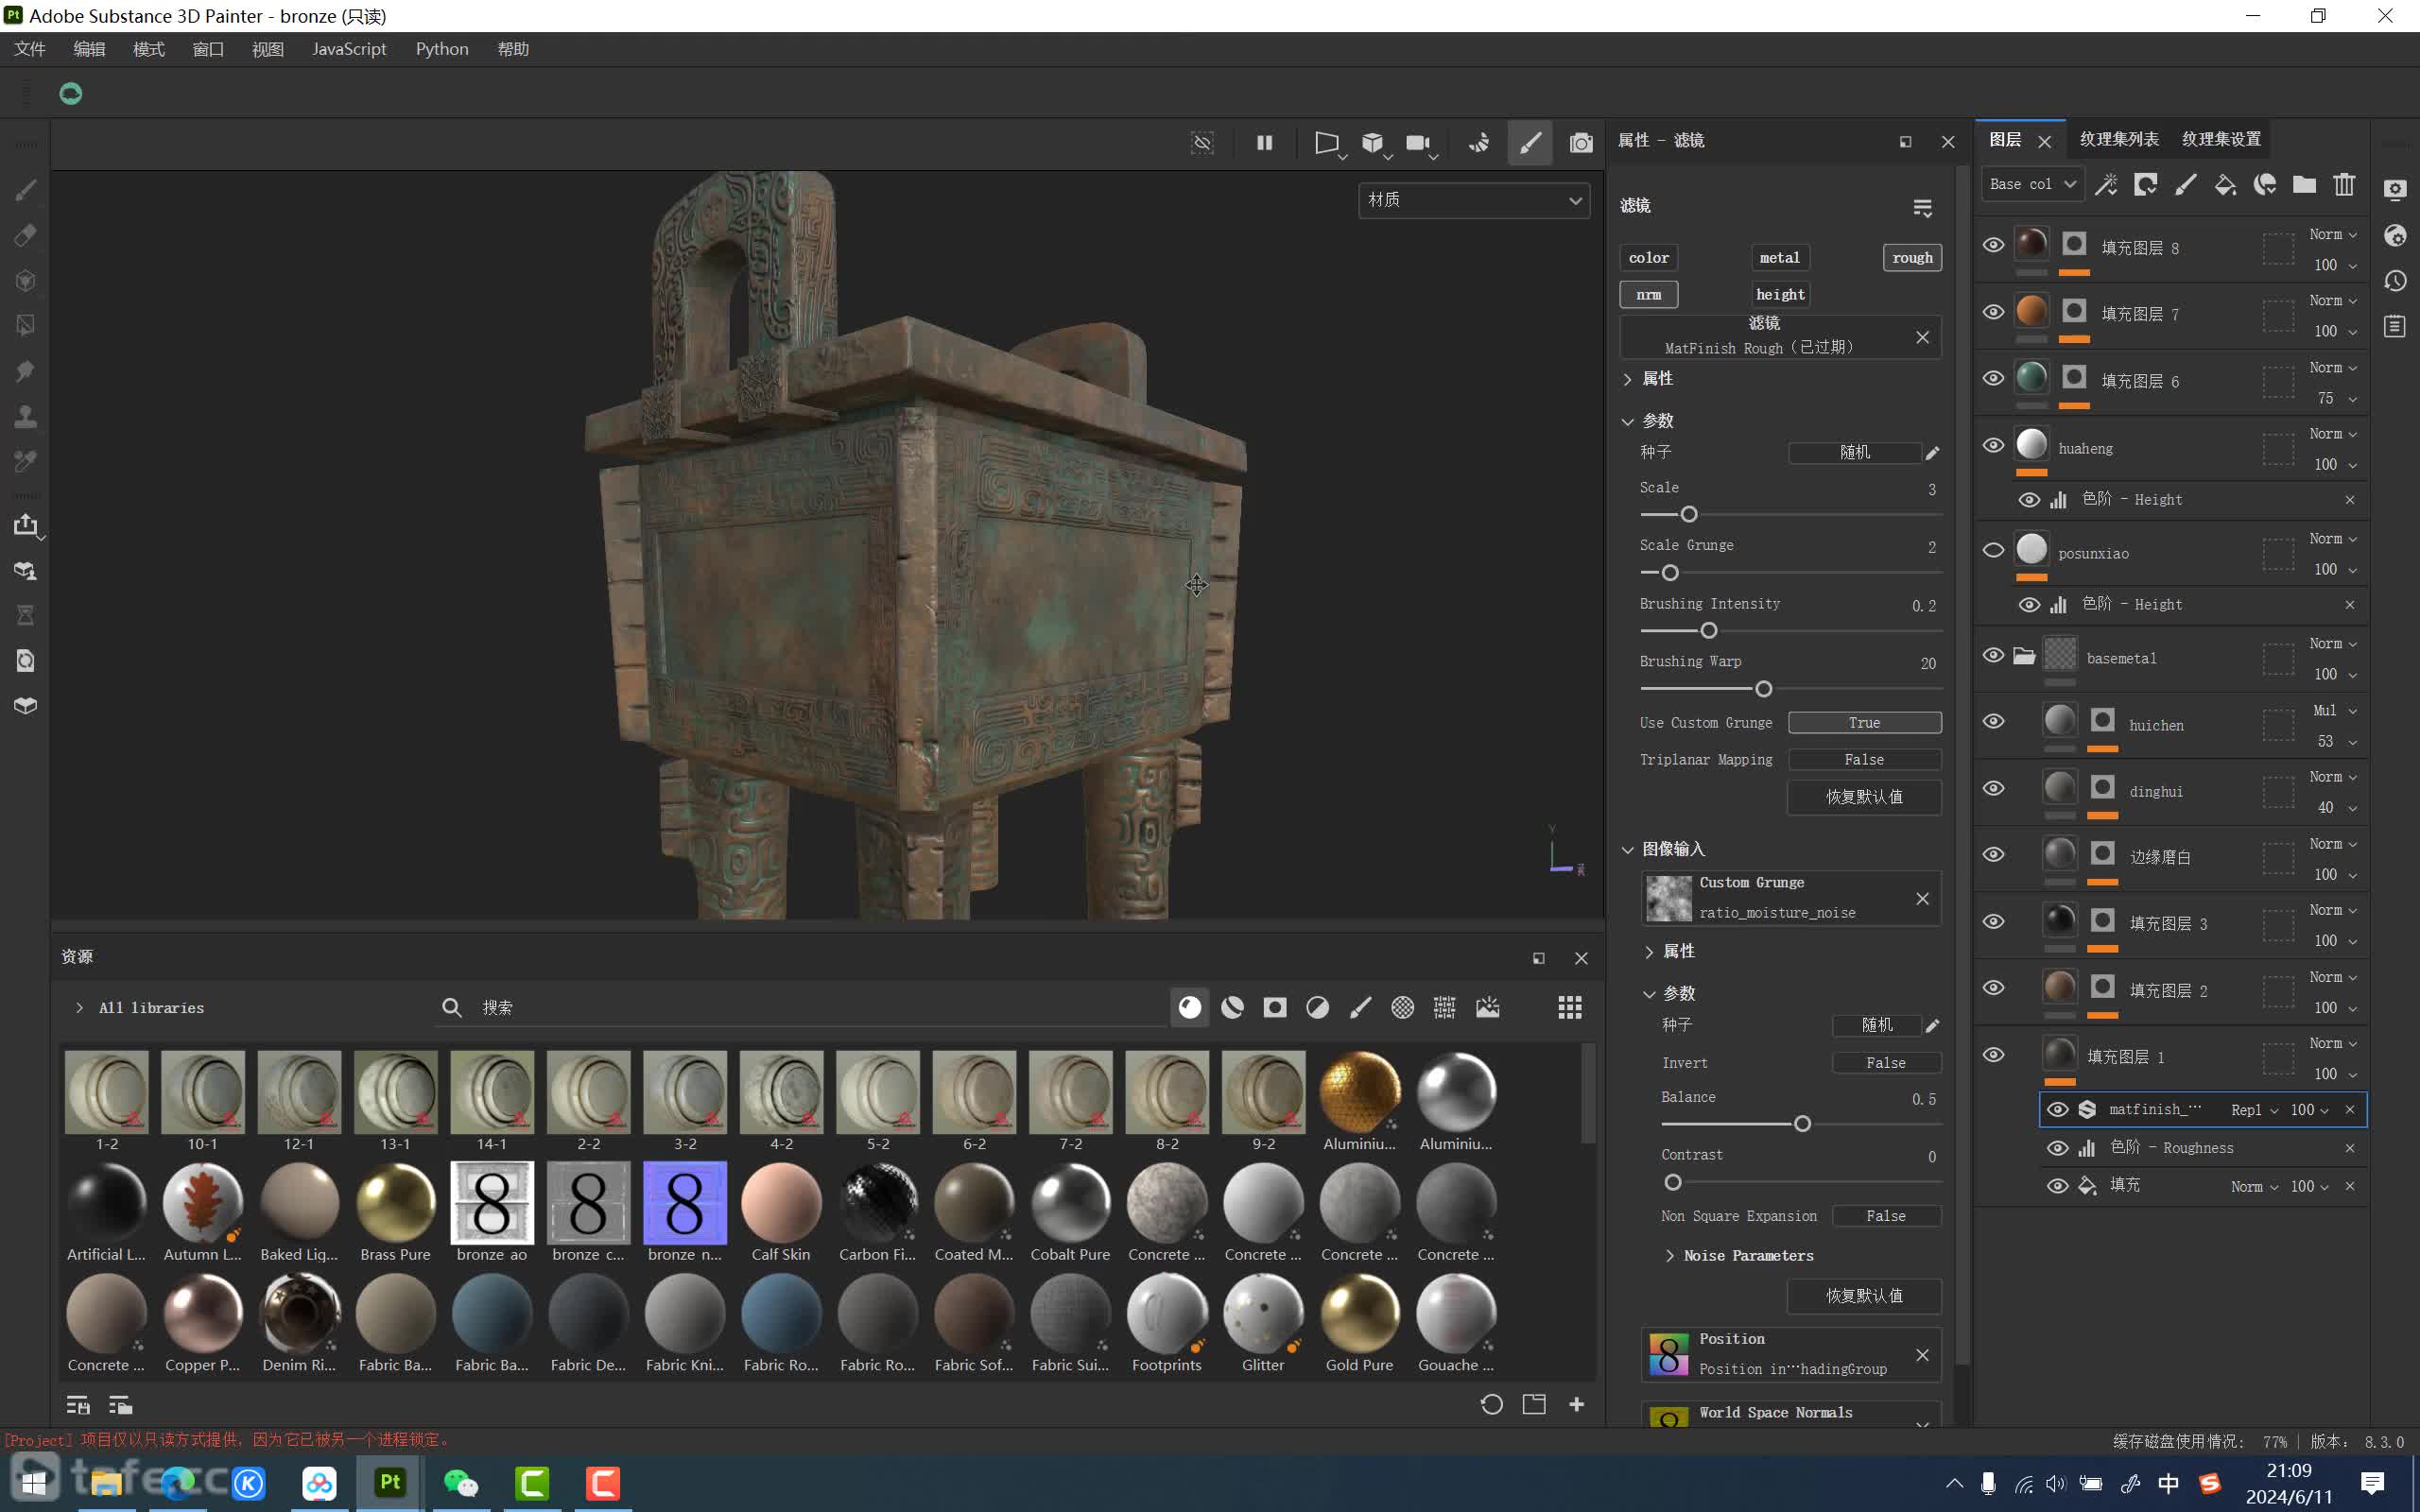The image size is (2420, 1512).
Task: Filter assets by Brushes icon
Action: click(x=1360, y=1007)
